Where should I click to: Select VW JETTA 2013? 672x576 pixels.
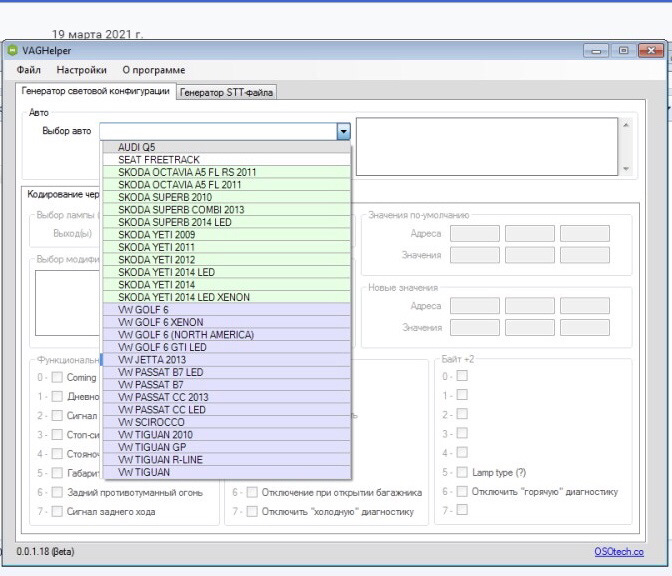coord(227,360)
